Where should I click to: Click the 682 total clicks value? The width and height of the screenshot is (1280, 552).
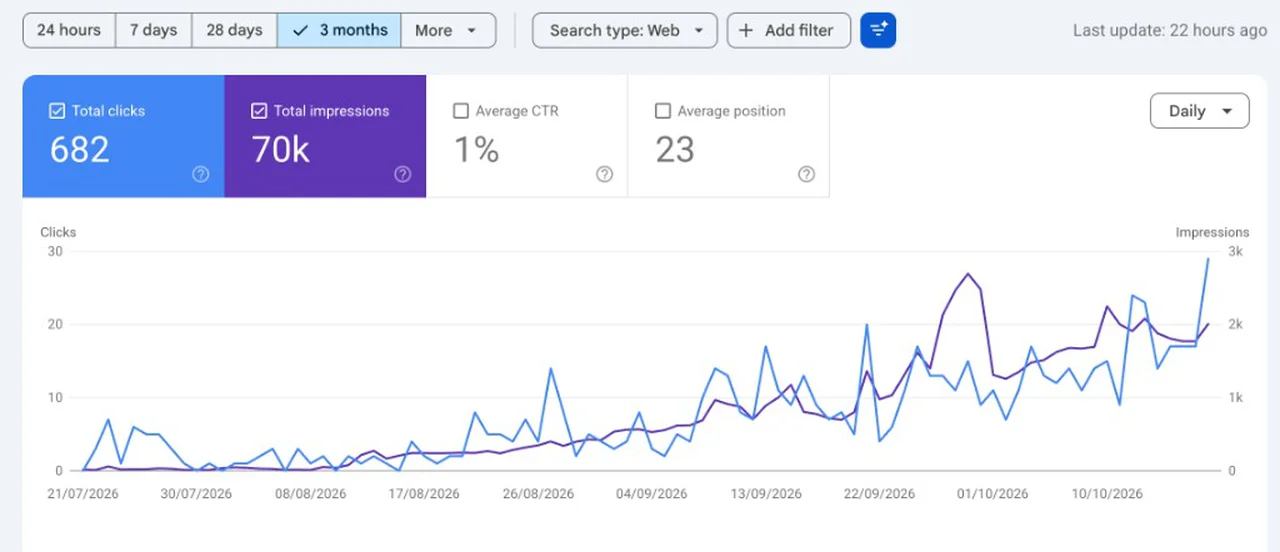(80, 150)
